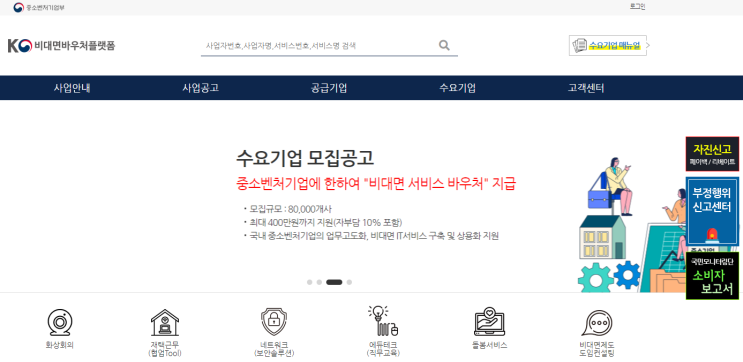
Task: Click the 업무고도화 IT서비스 구축 line
Action: [x=371, y=236]
